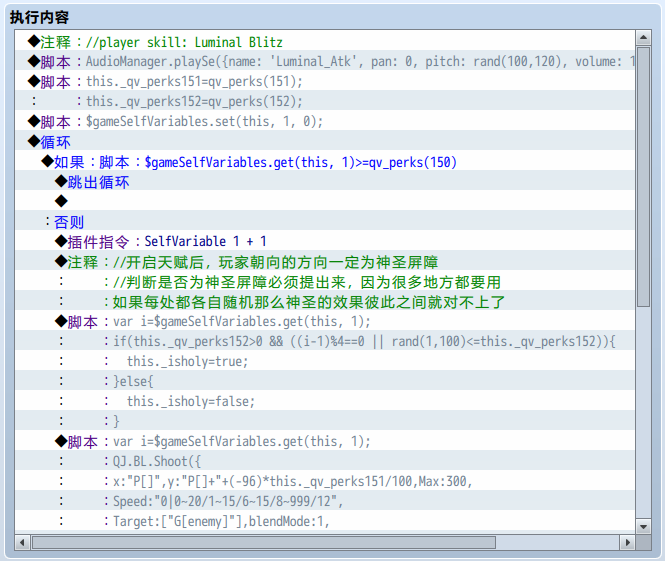Viewport: 665px width, 561px height.
Task: Select the 跳出循环 break loop command
Action: point(325,182)
